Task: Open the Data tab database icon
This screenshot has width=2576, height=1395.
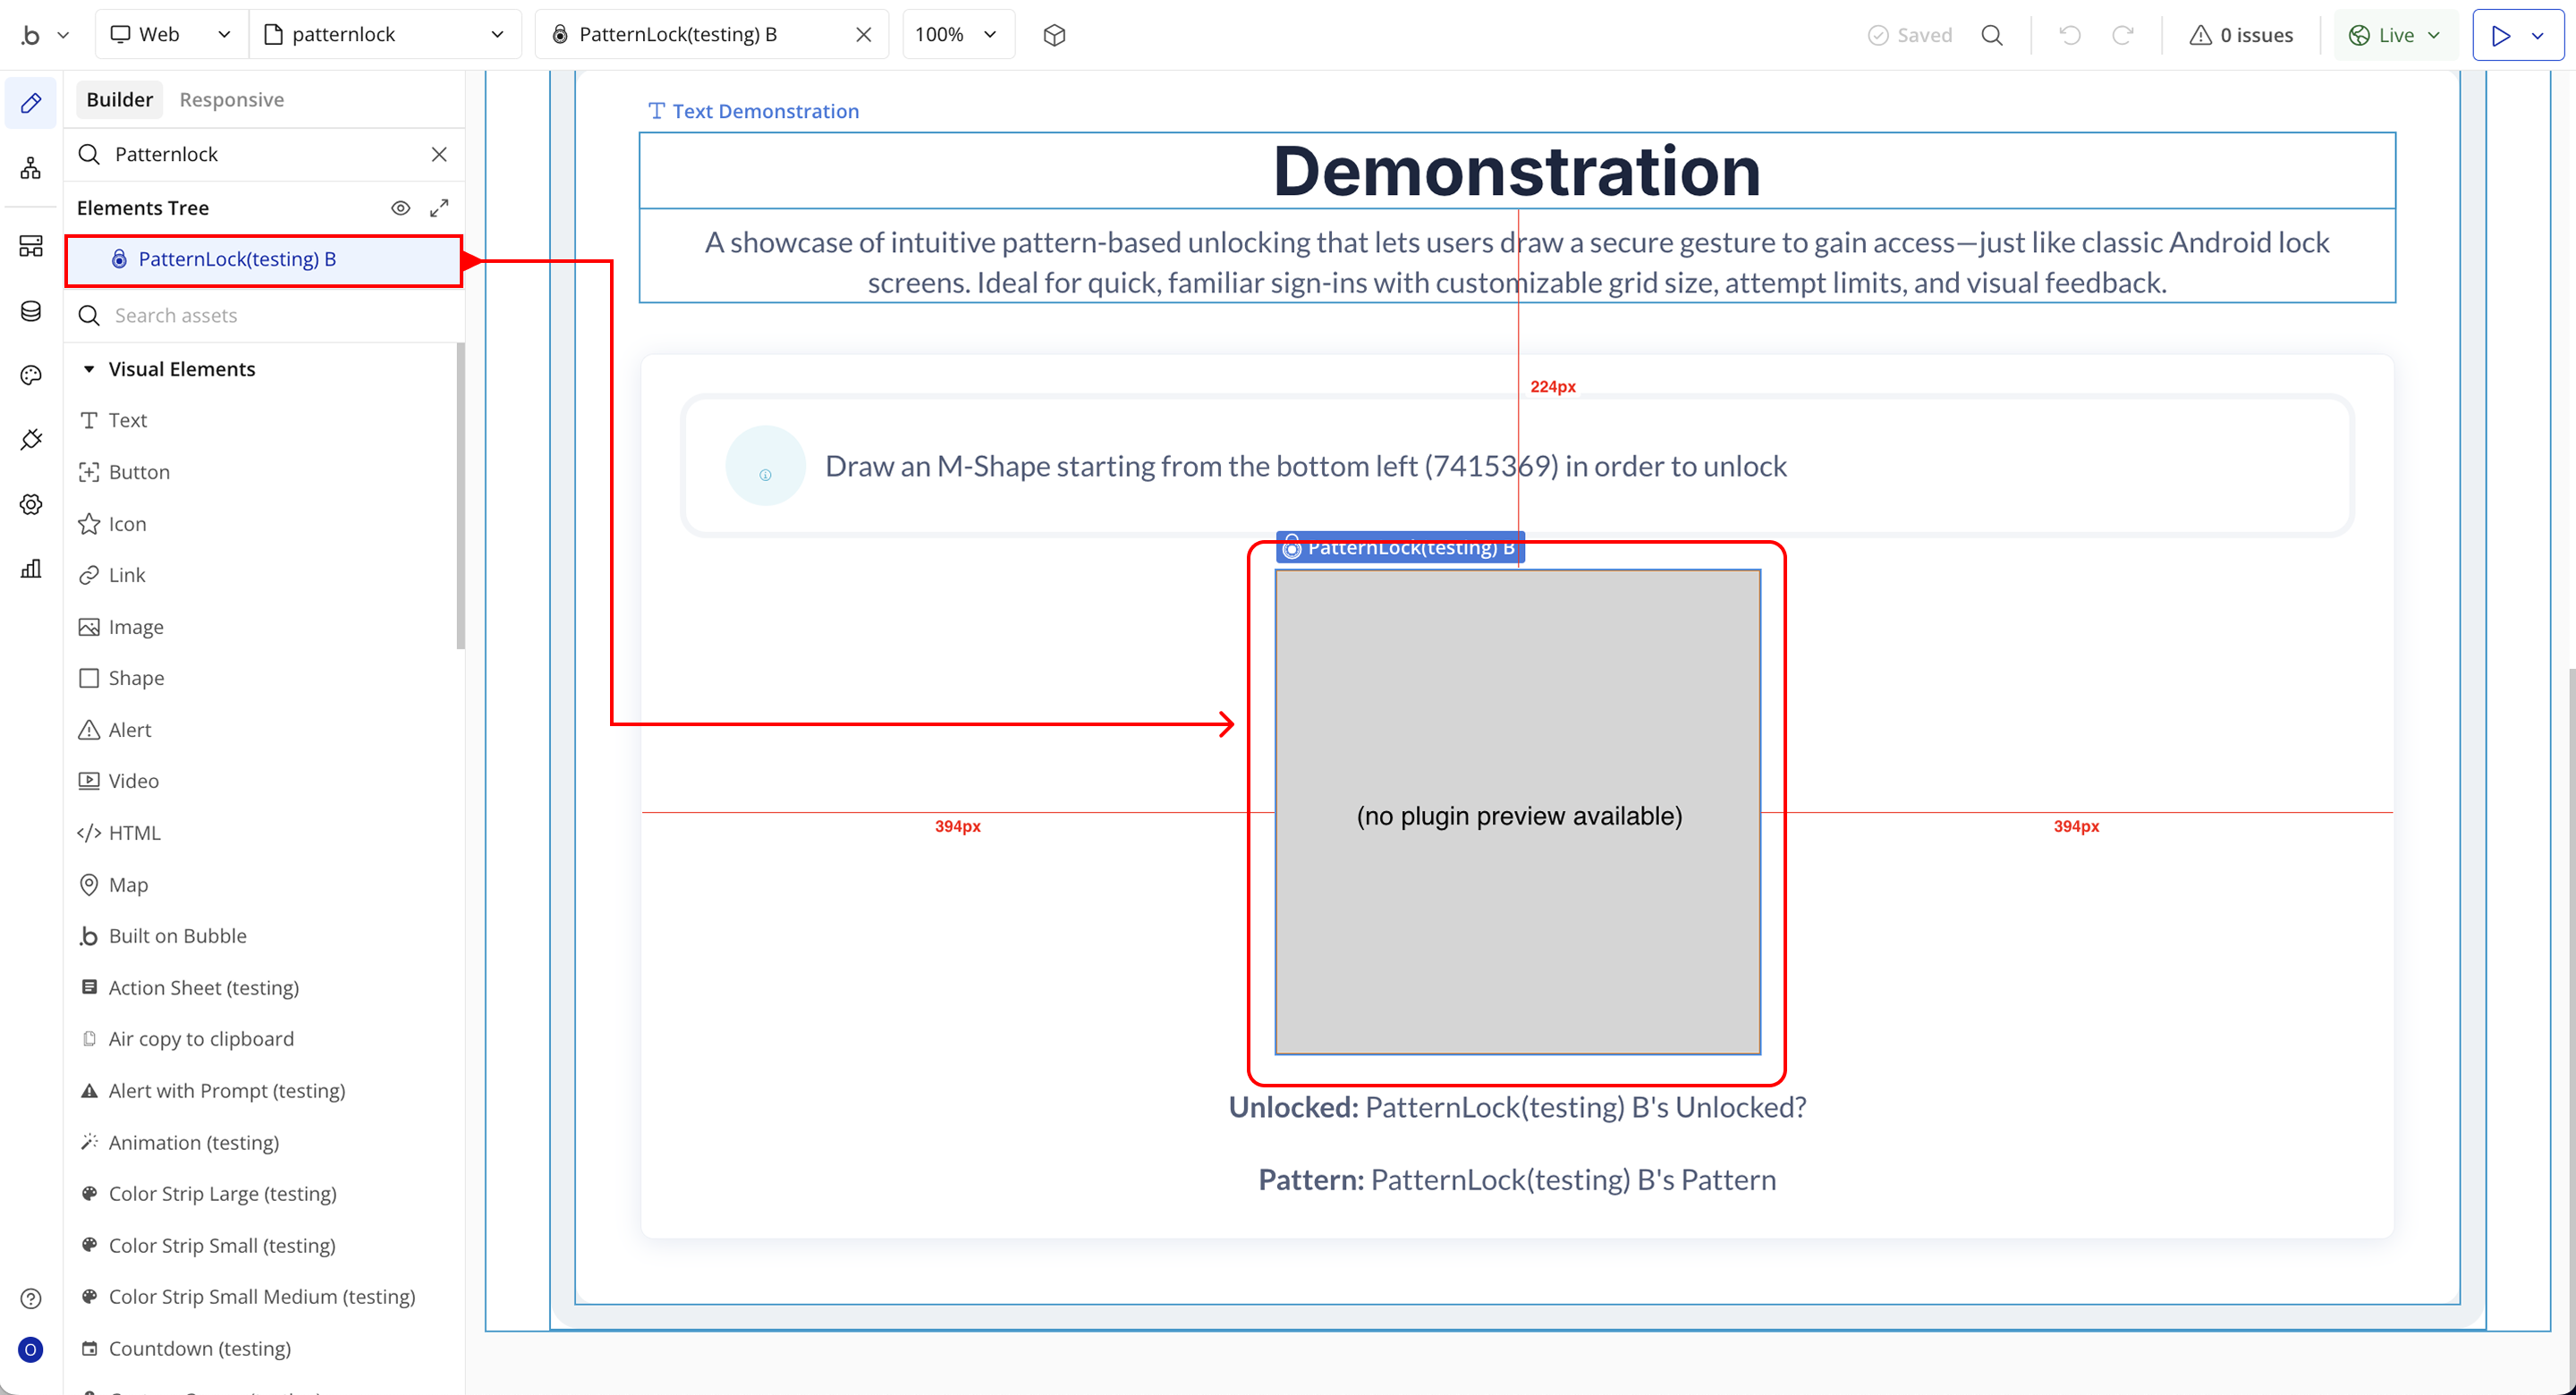Action: 31,311
